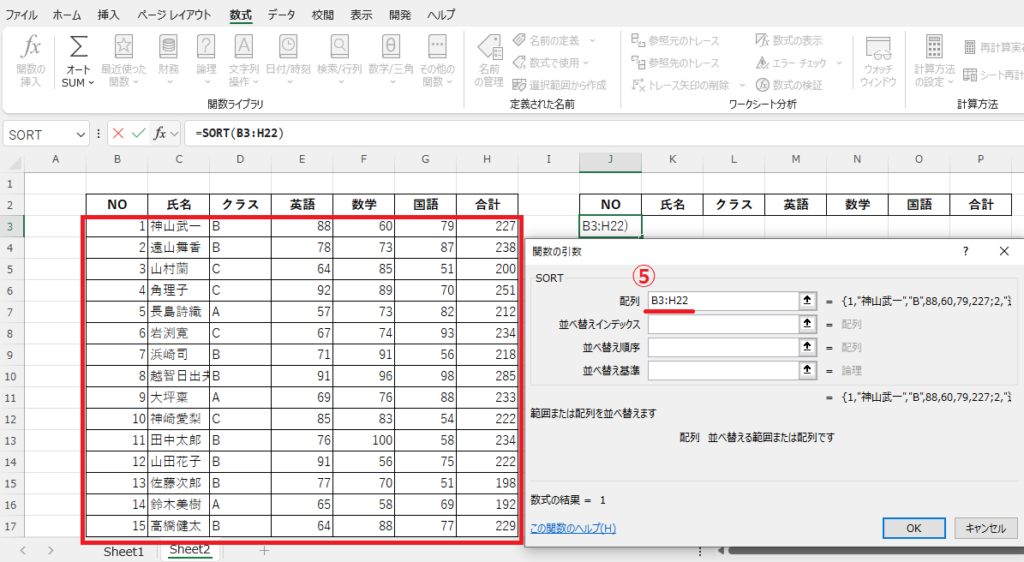Open the File (ファイル) tab

pos(21,14)
